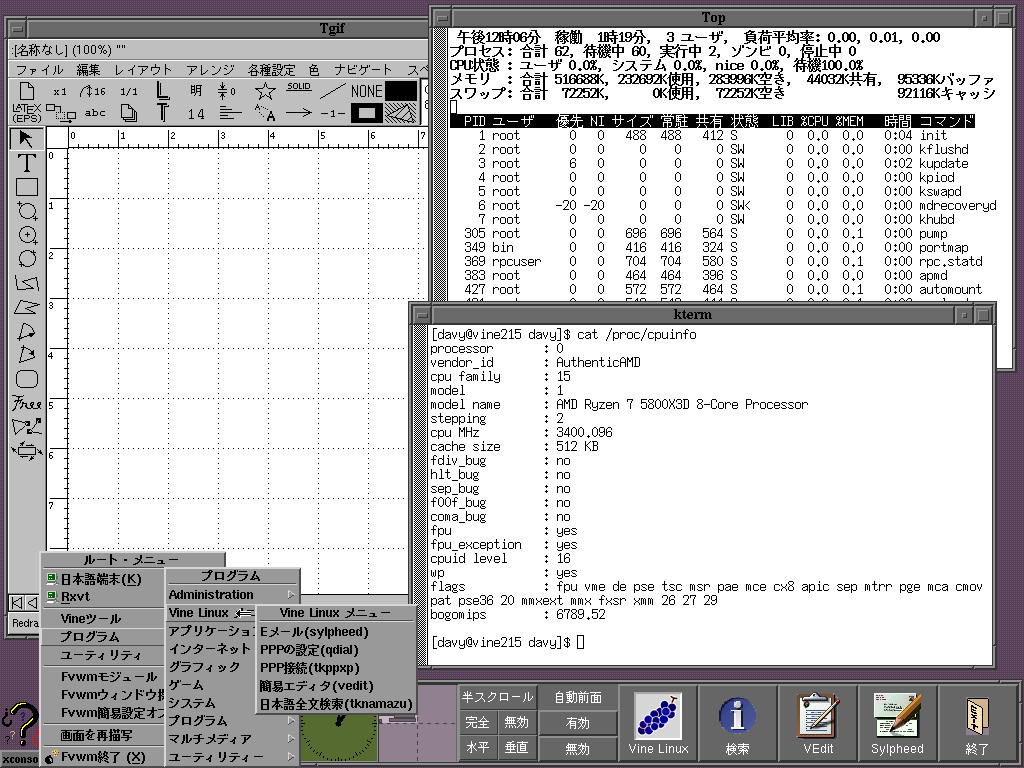Choose PPPの設定(qdial) menu entry
This screenshot has width=1024, height=768.
click(x=336, y=650)
